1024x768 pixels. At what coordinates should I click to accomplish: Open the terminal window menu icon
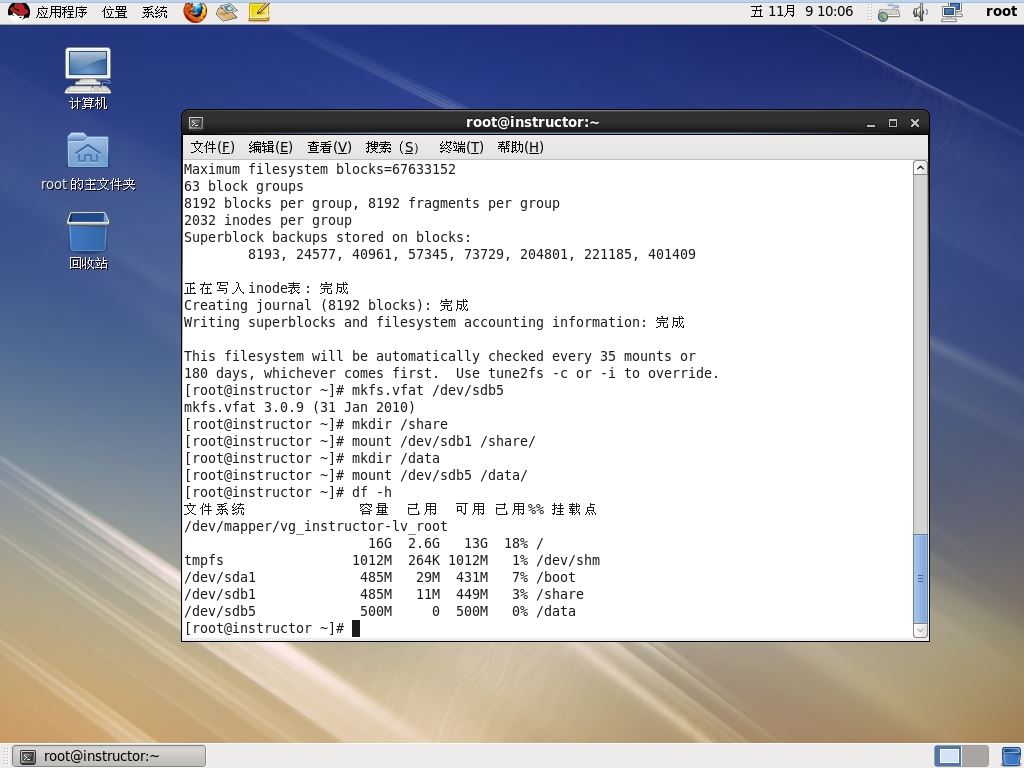(196, 123)
